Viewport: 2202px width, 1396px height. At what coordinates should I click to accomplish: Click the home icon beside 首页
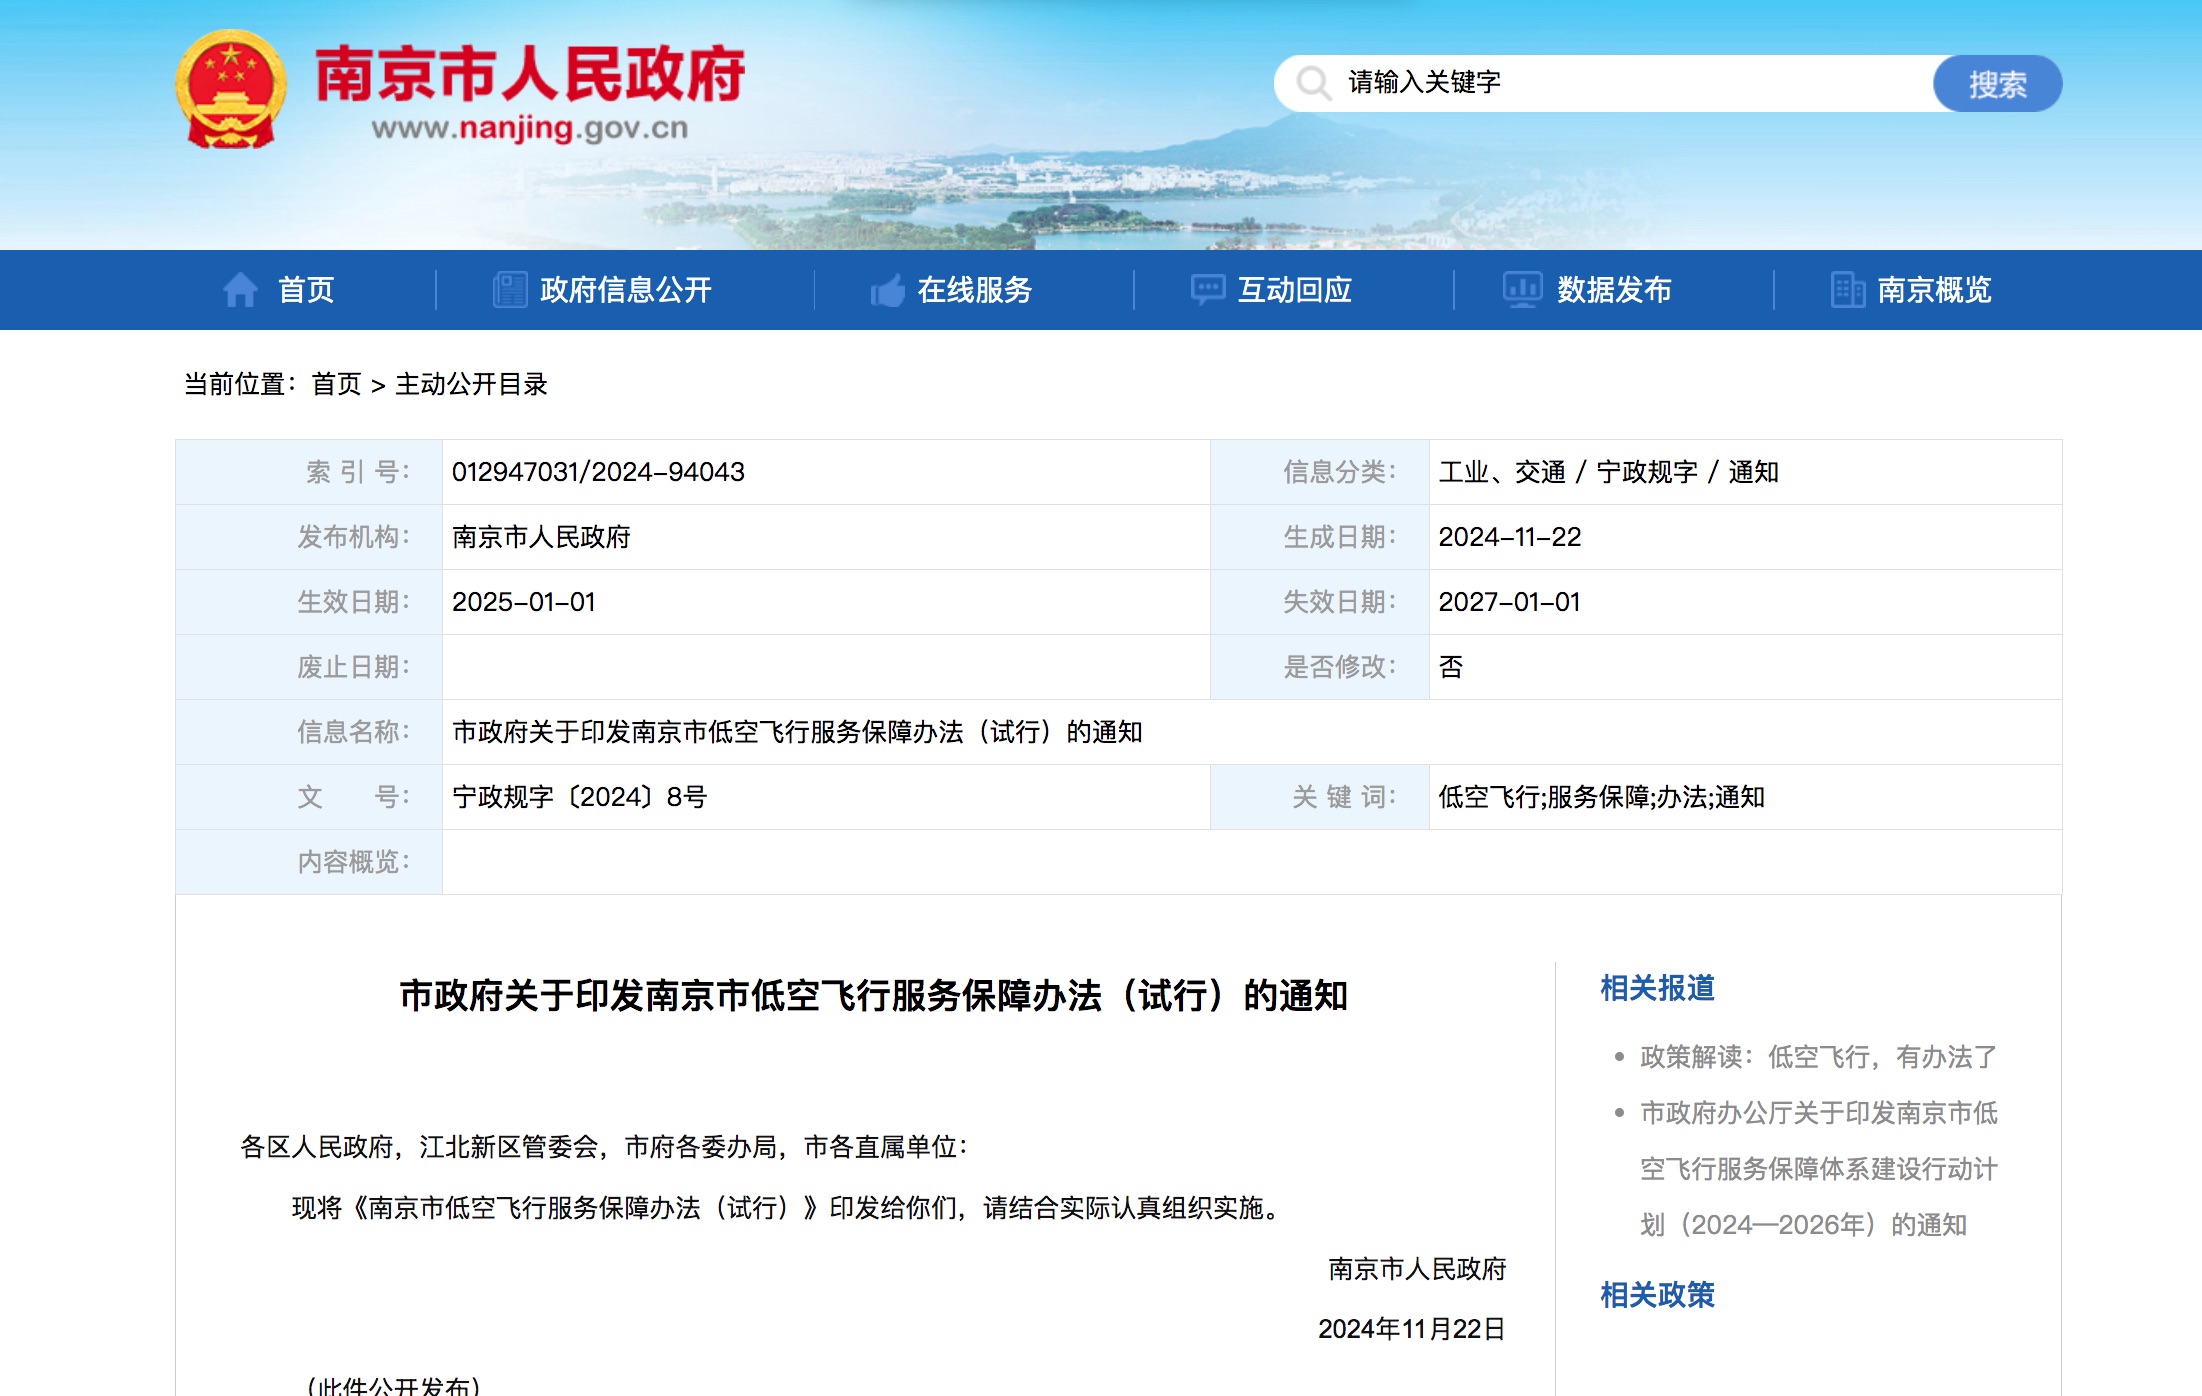pos(240,290)
